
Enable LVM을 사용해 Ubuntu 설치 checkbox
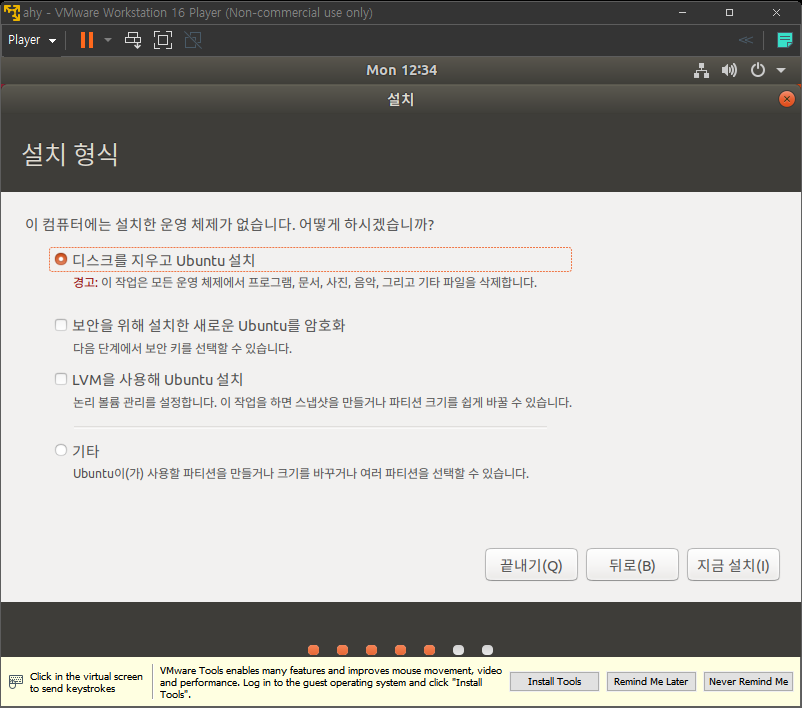[61, 379]
